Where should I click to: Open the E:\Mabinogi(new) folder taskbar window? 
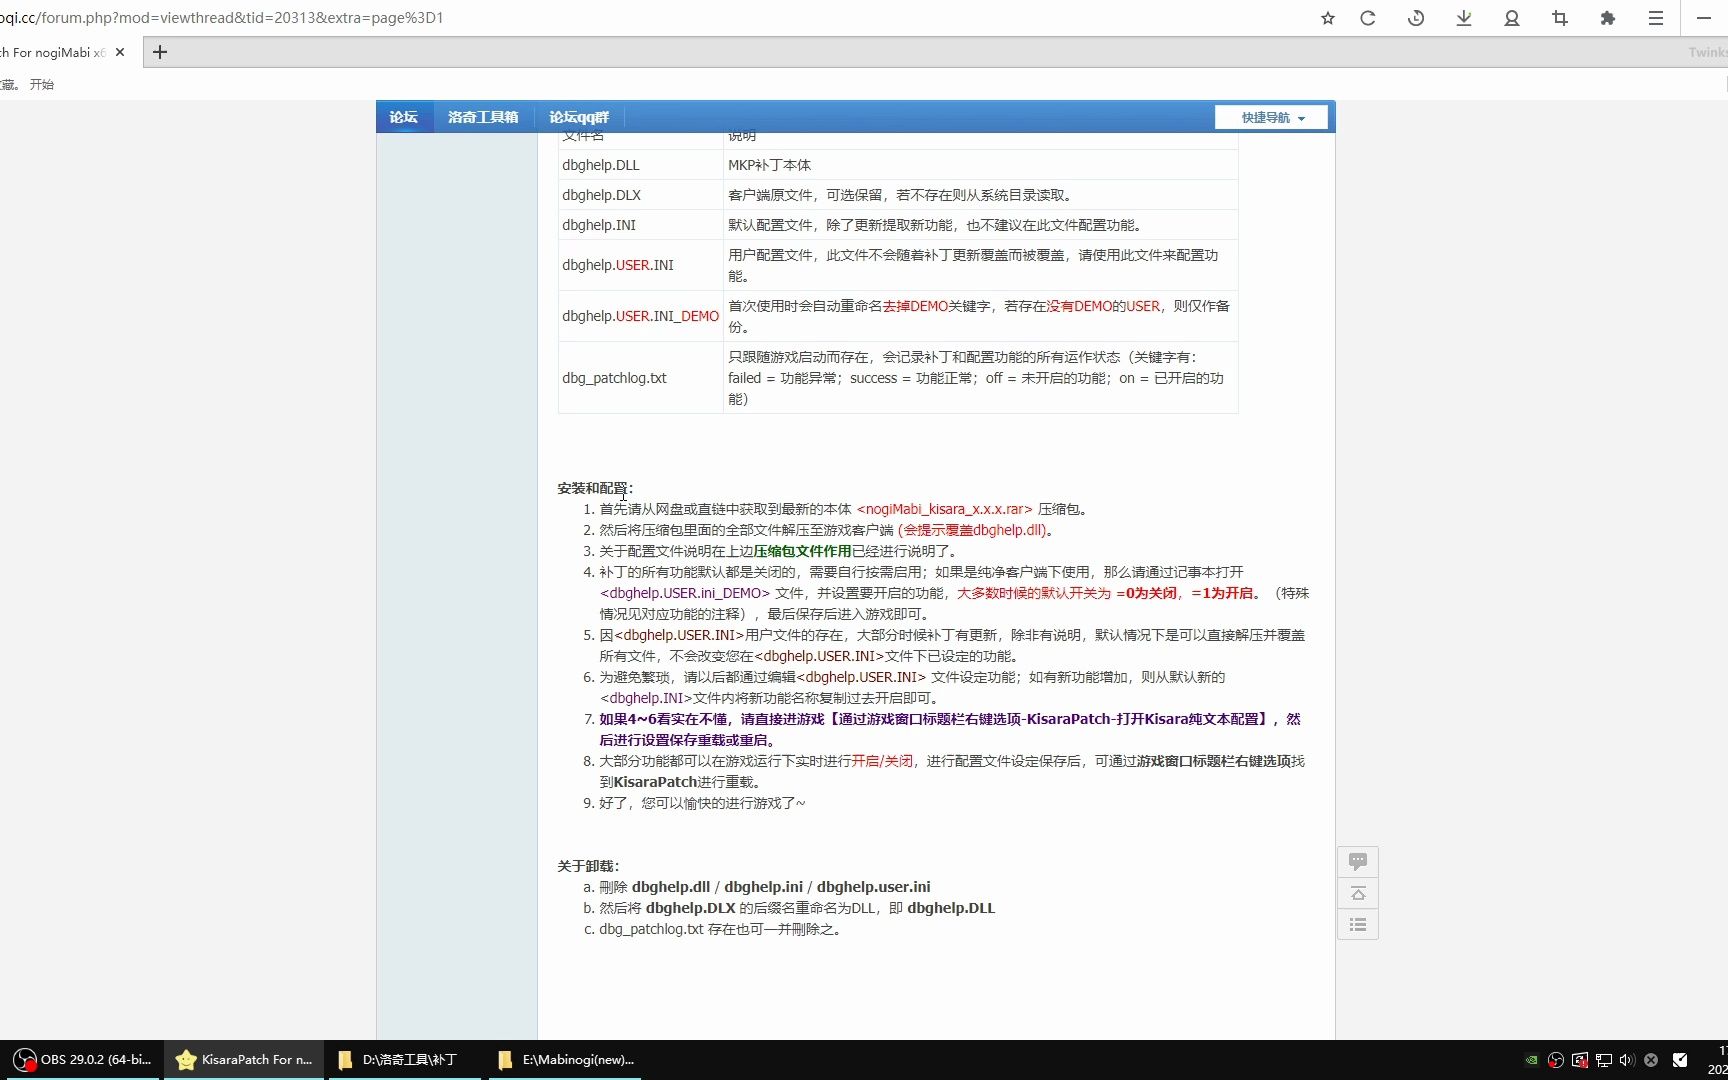click(x=566, y=1060)
